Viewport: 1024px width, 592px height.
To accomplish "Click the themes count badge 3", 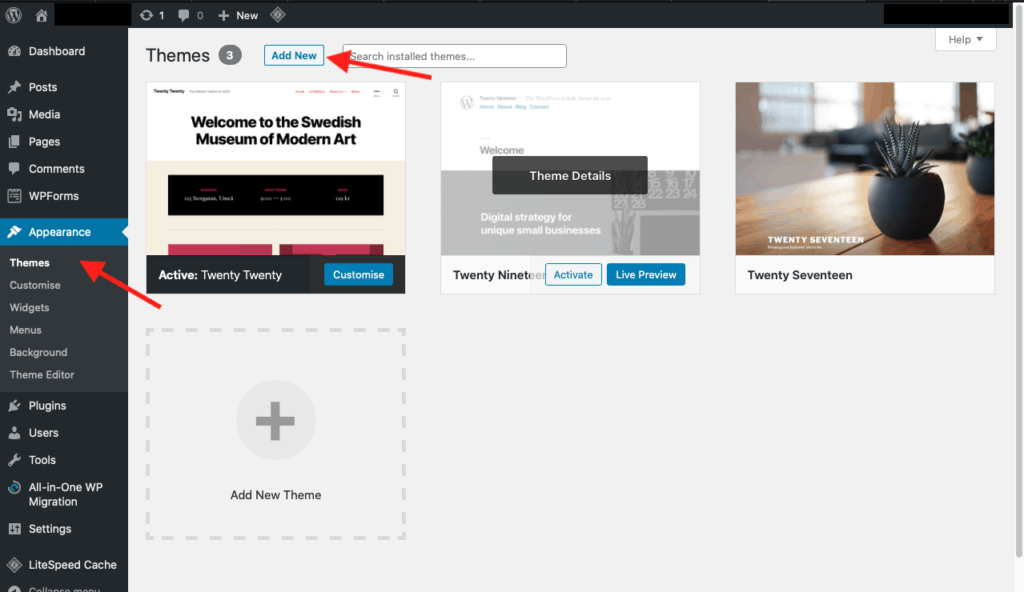I will coord(229,56).
